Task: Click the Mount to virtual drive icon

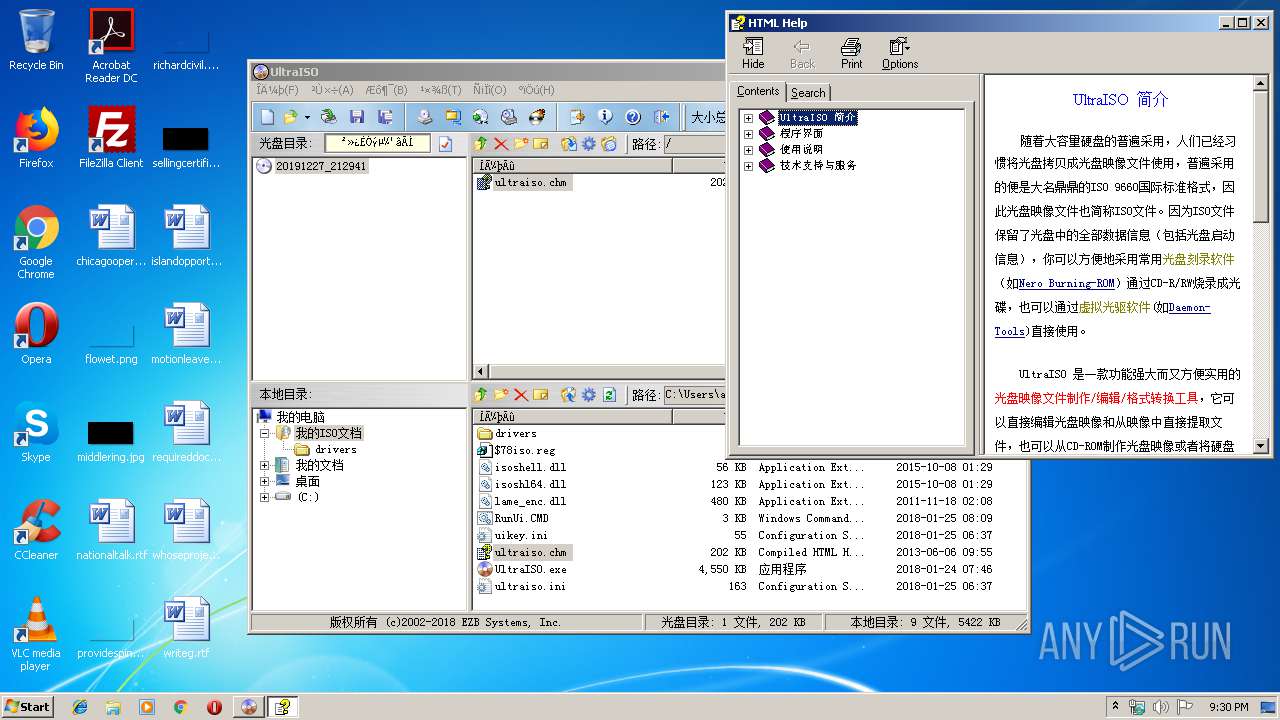Action: click(508, 117)
